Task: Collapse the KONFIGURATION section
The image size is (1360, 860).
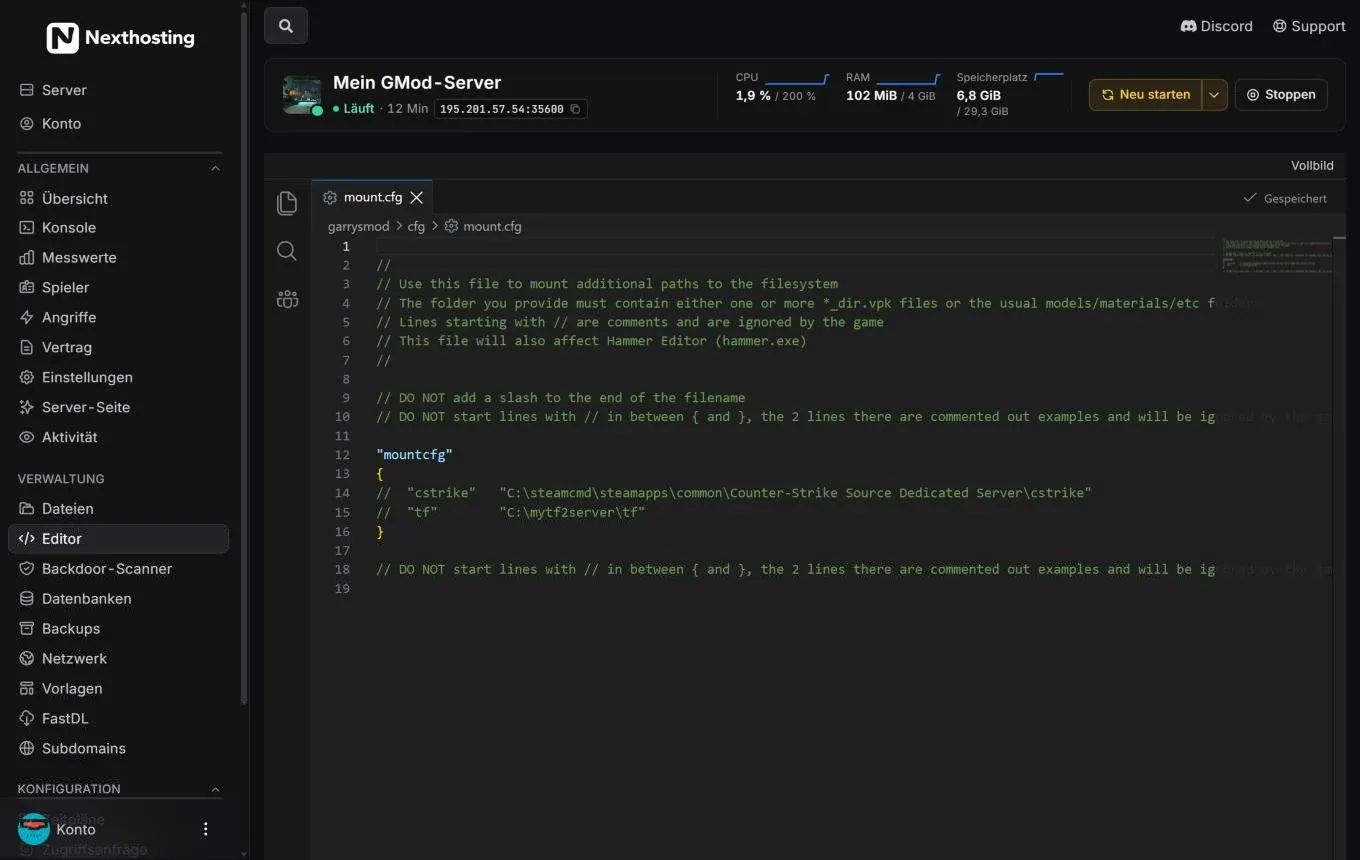Action: pyautogui.click(x=215, y=789)
